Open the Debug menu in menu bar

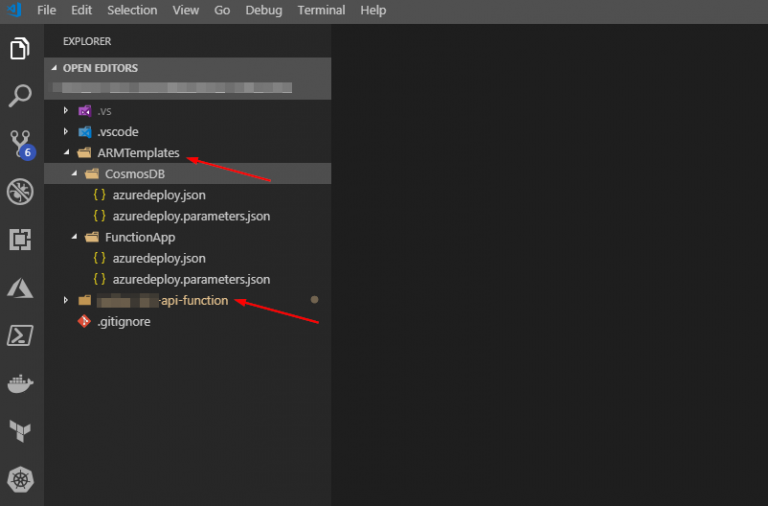tap(264, 10)
